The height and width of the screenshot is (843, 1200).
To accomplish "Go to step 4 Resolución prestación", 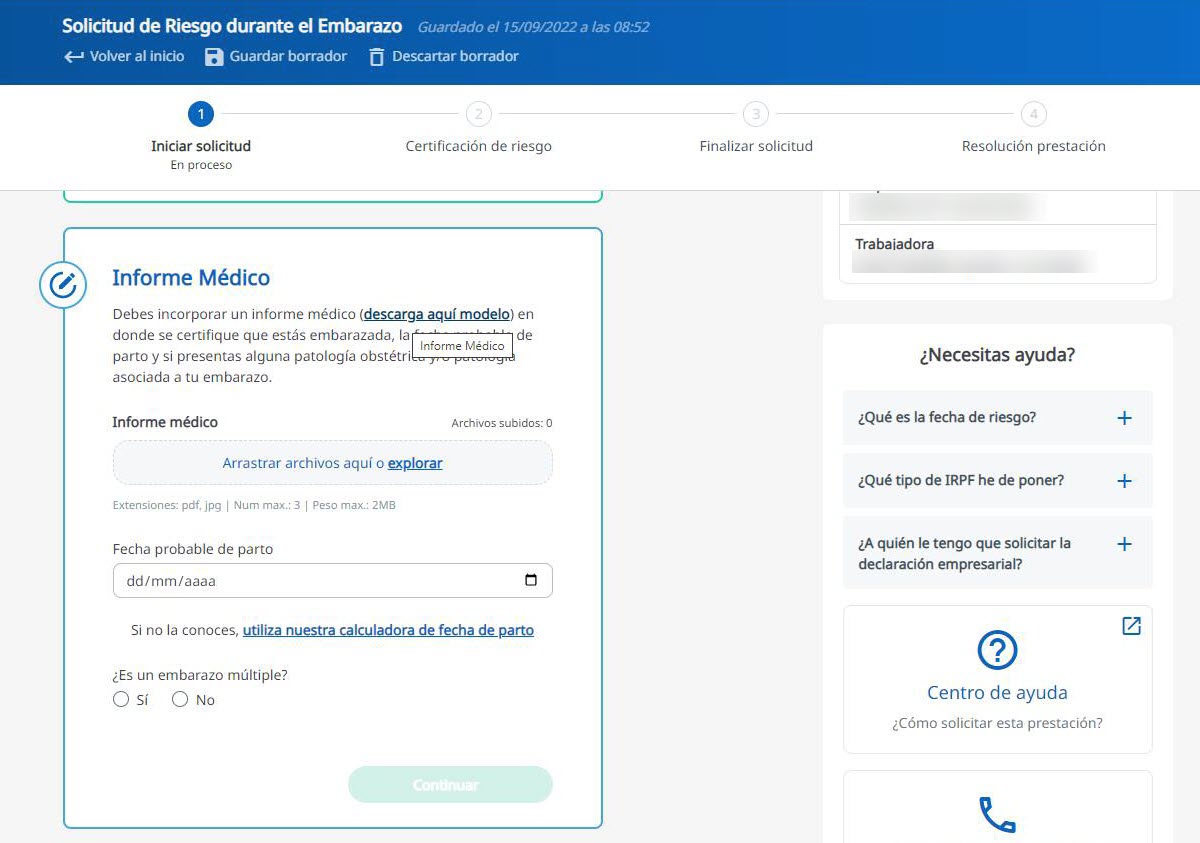I will 1034,114.
